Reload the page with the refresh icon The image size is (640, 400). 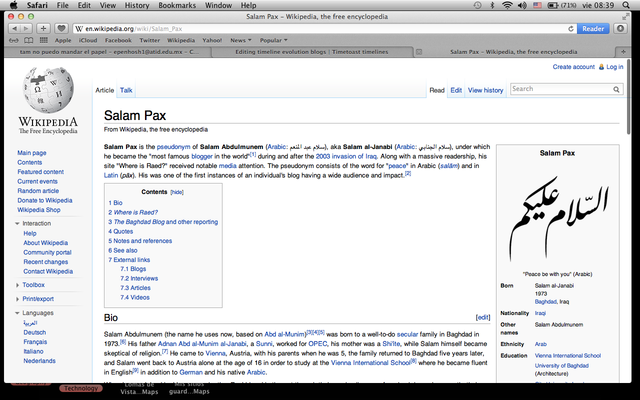pyautogui.click(x=571, y=29)
